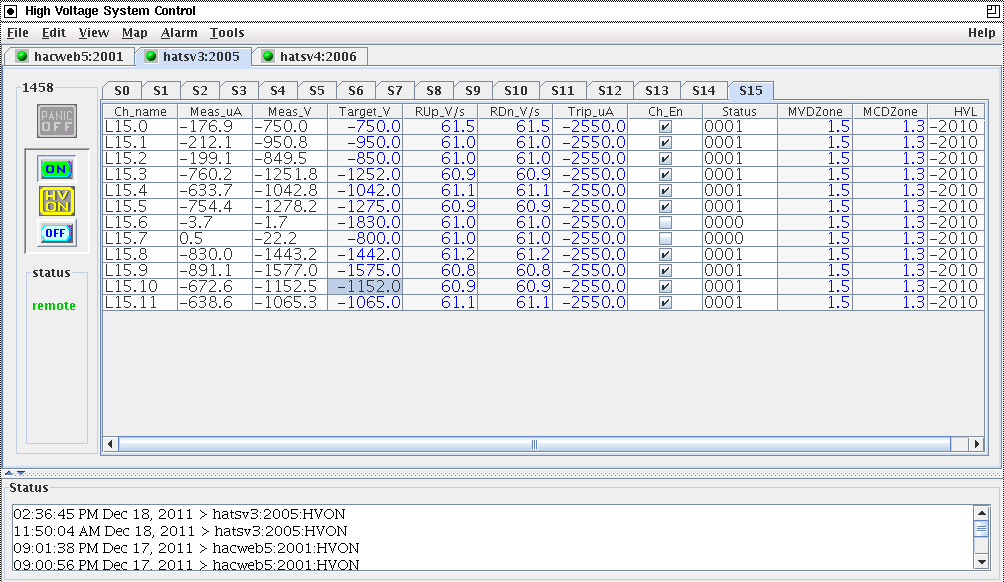Click the RUp_V/s cell for L15.8
Image resolution: width=1004 pixels, height=582 pixels.
pyautogui.click(x=440, y=255)
